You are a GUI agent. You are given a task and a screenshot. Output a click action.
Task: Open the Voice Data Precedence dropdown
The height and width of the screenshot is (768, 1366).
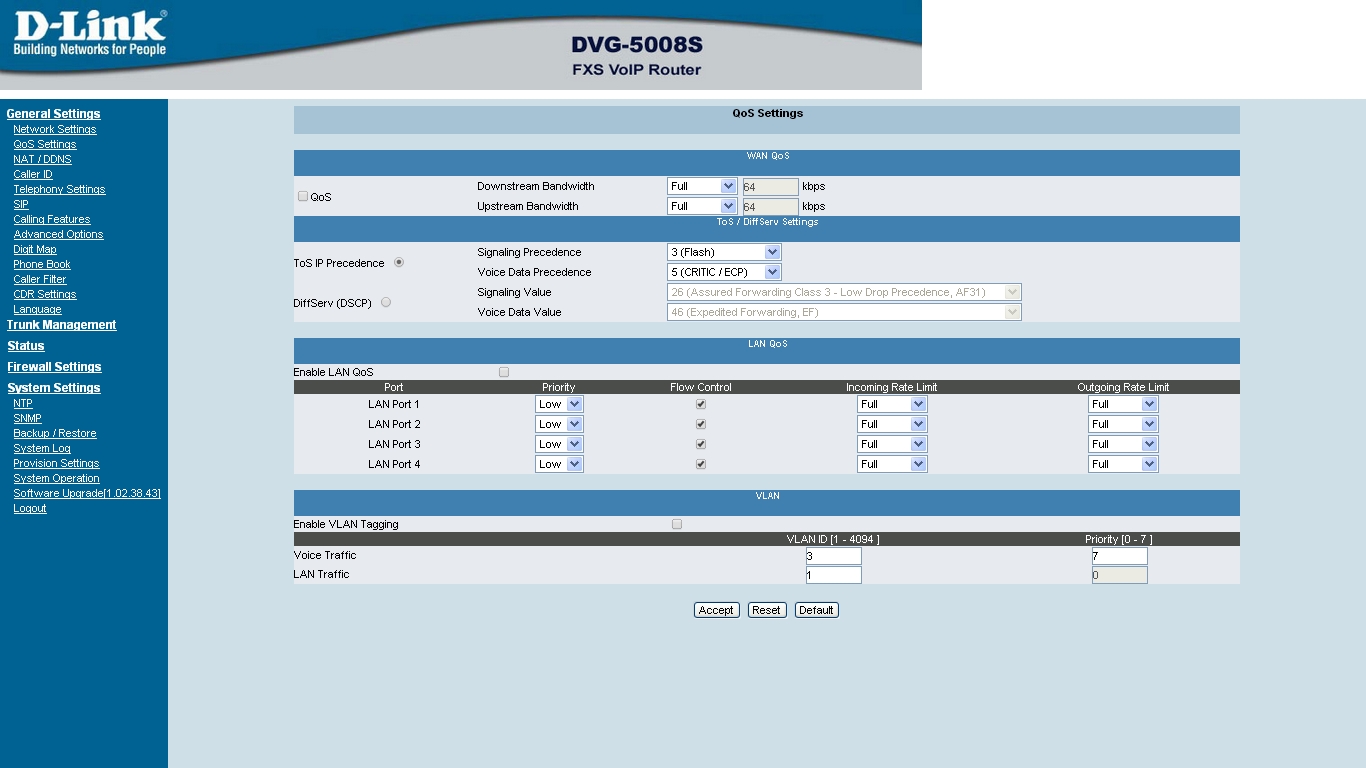tap(723, 272)
